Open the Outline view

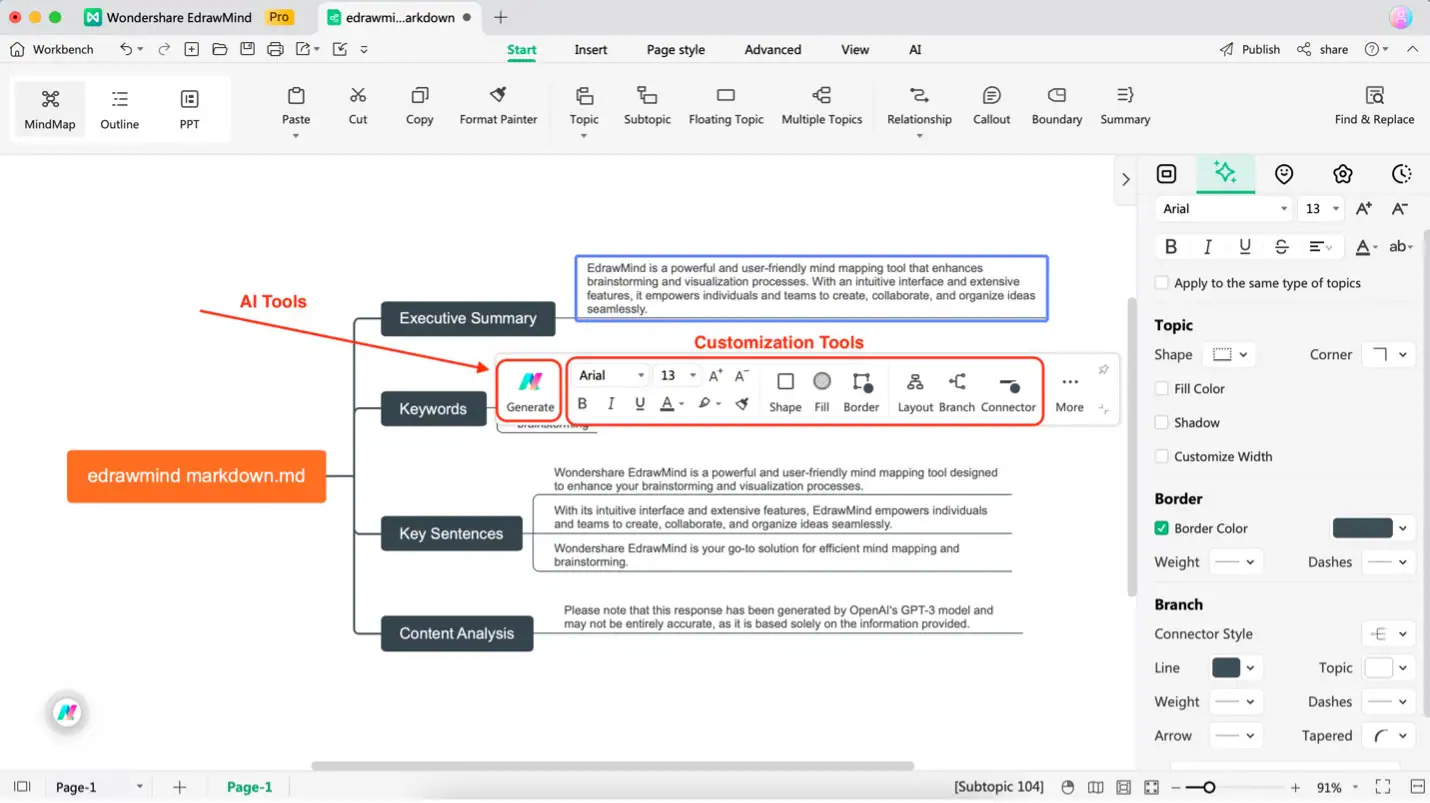[120, 109]
